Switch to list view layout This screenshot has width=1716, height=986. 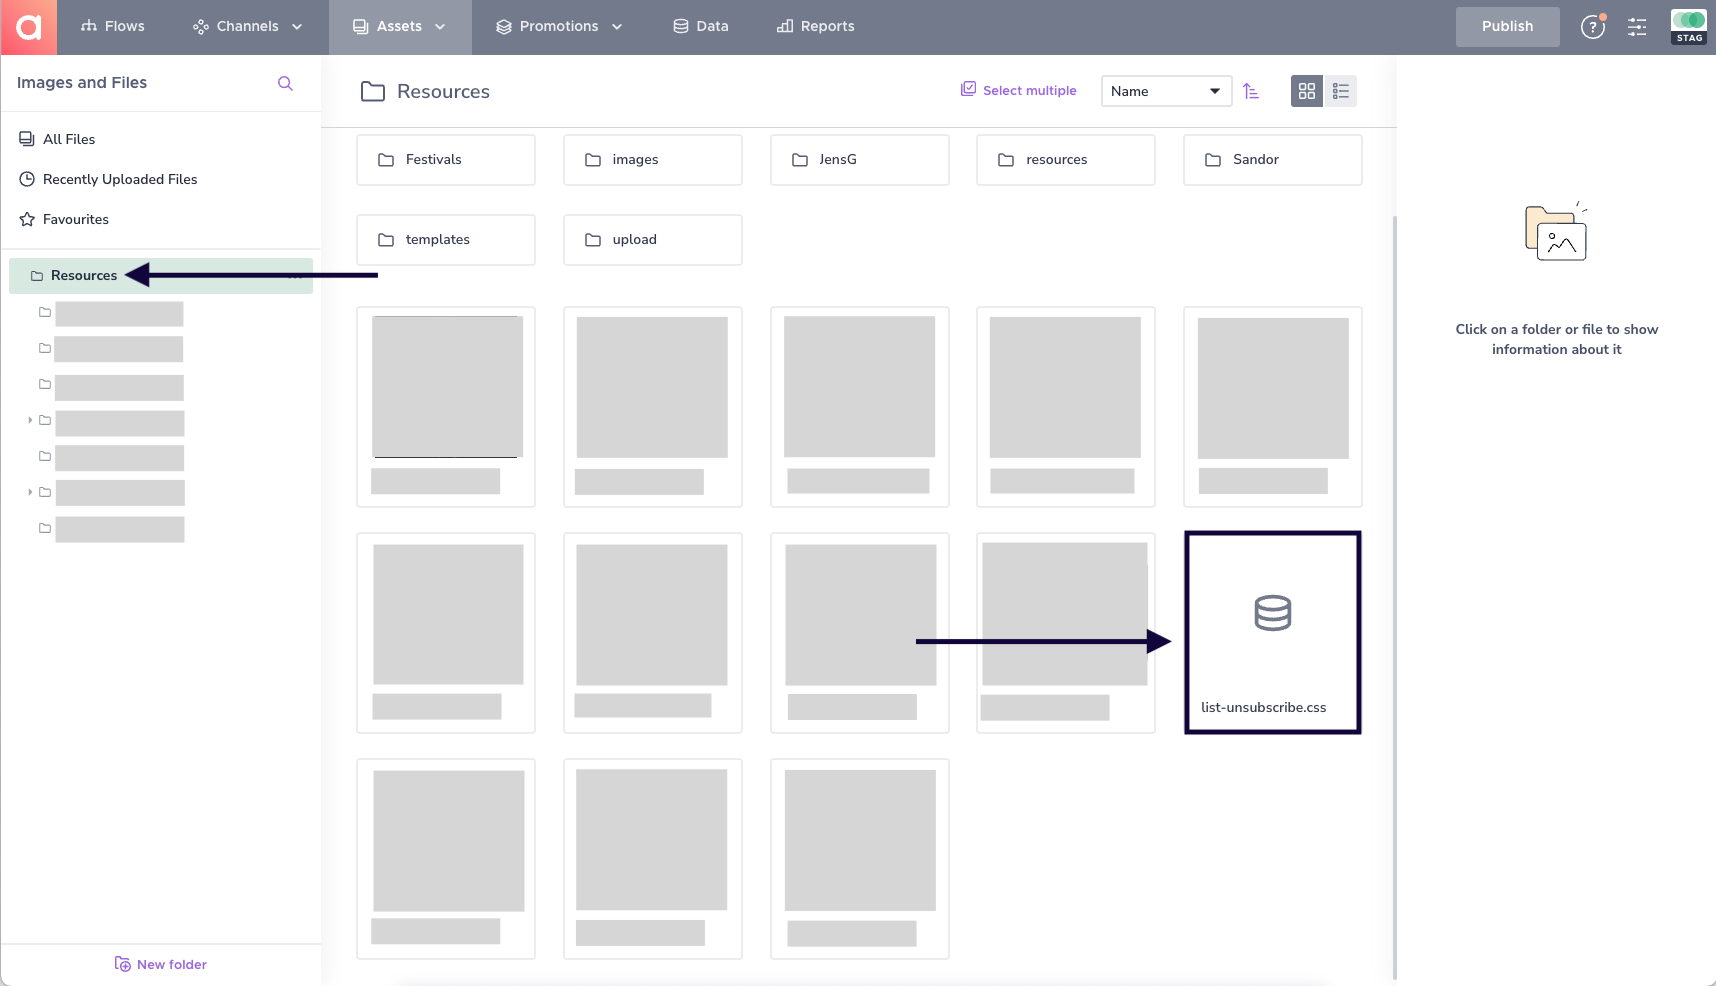point(1340,91)
